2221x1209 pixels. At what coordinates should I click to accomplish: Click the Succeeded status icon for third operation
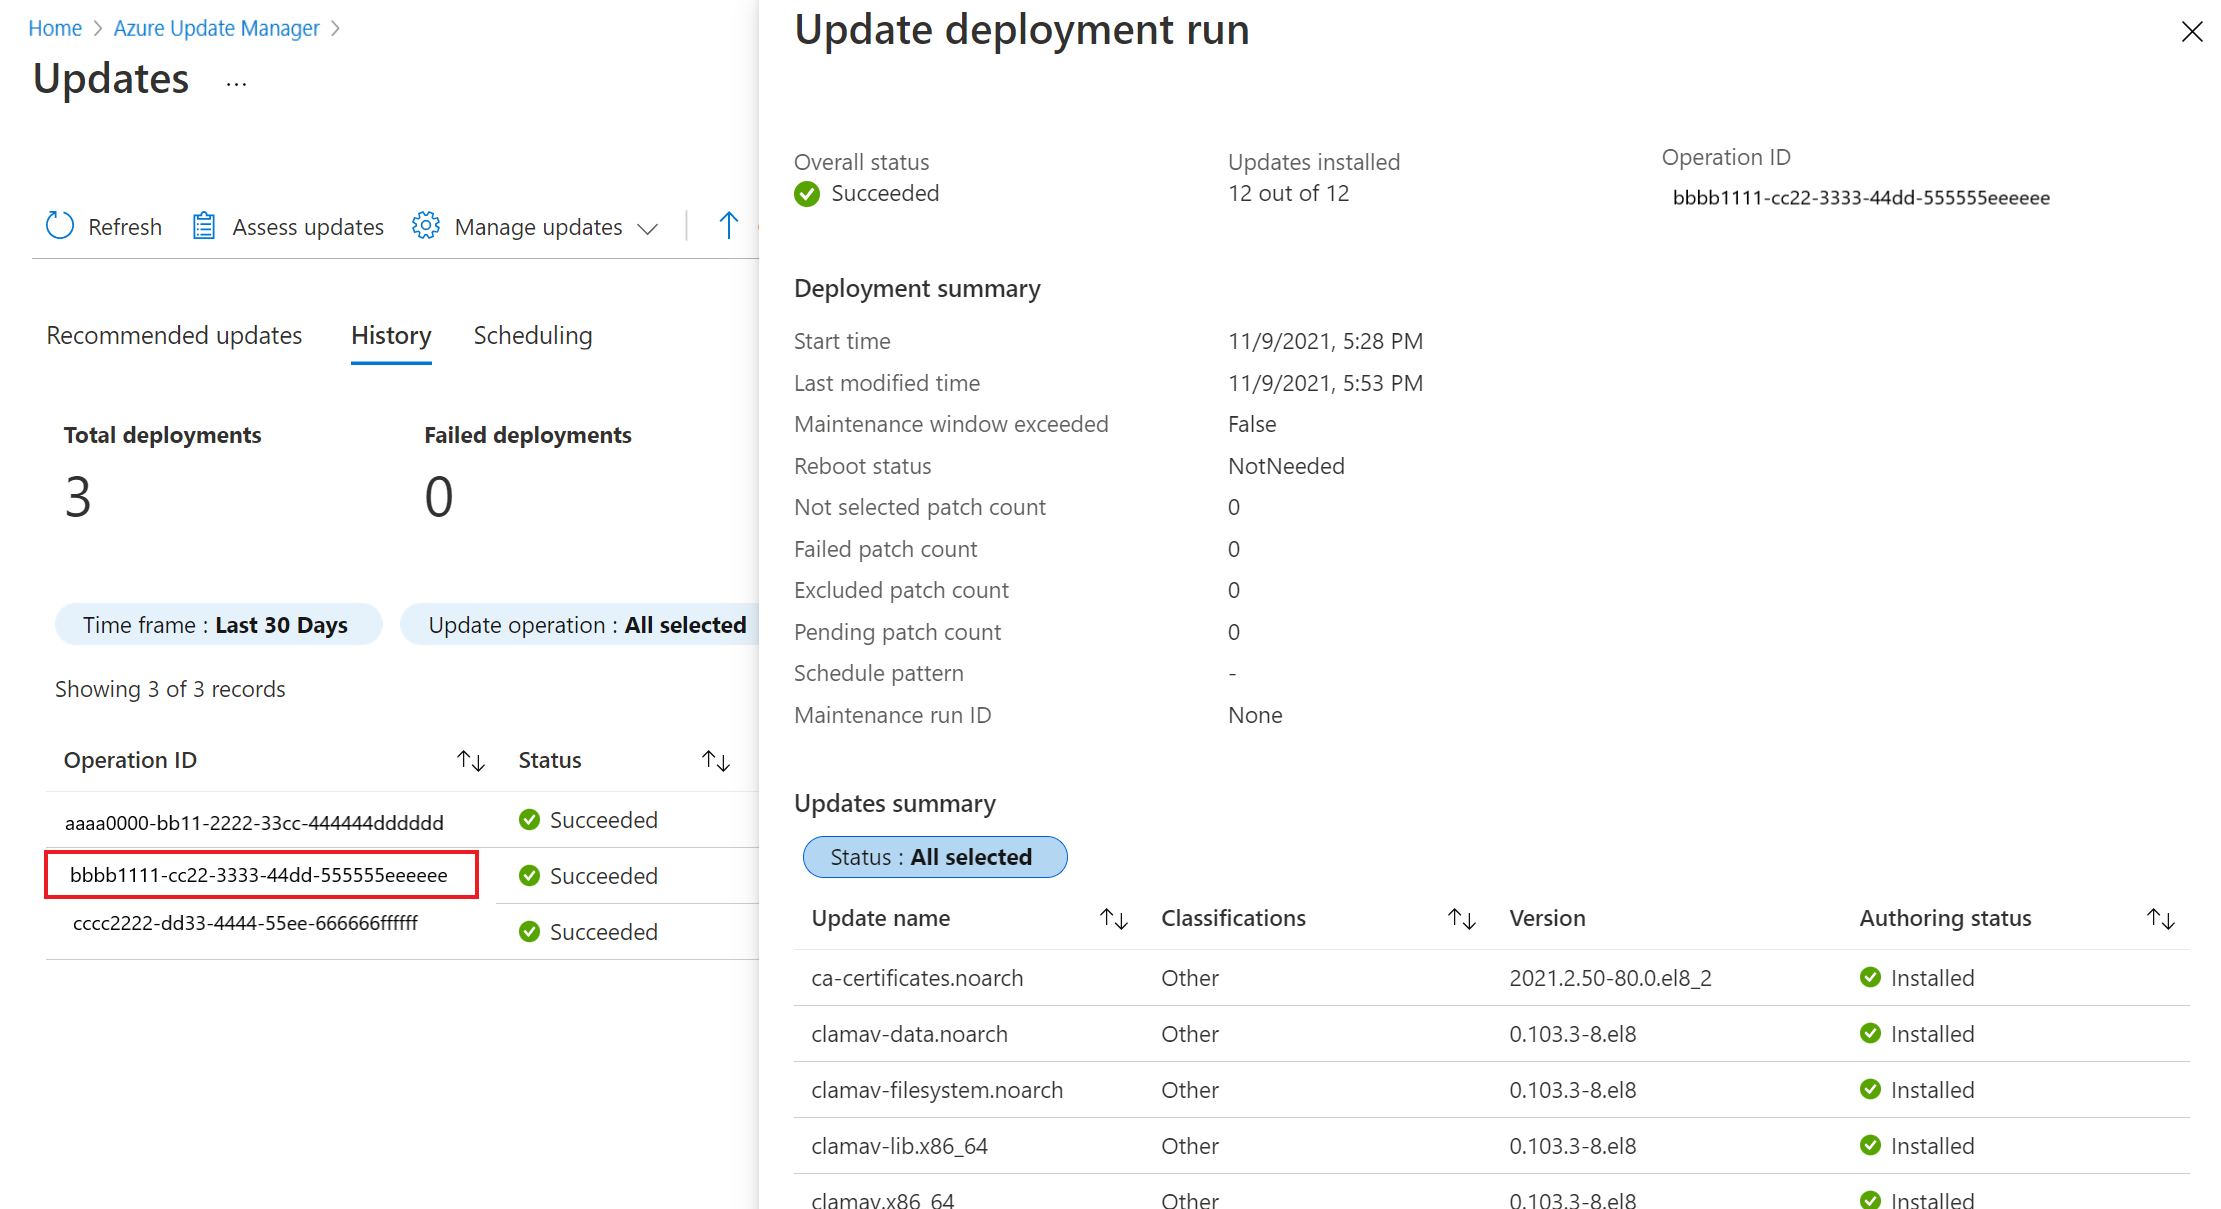click(x=528, y=931)
